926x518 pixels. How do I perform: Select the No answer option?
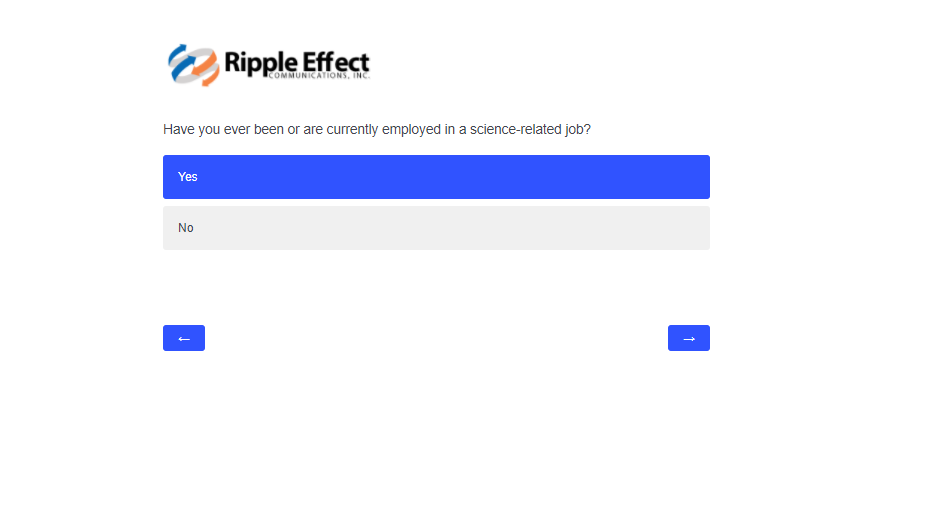(x=436, y=228)
